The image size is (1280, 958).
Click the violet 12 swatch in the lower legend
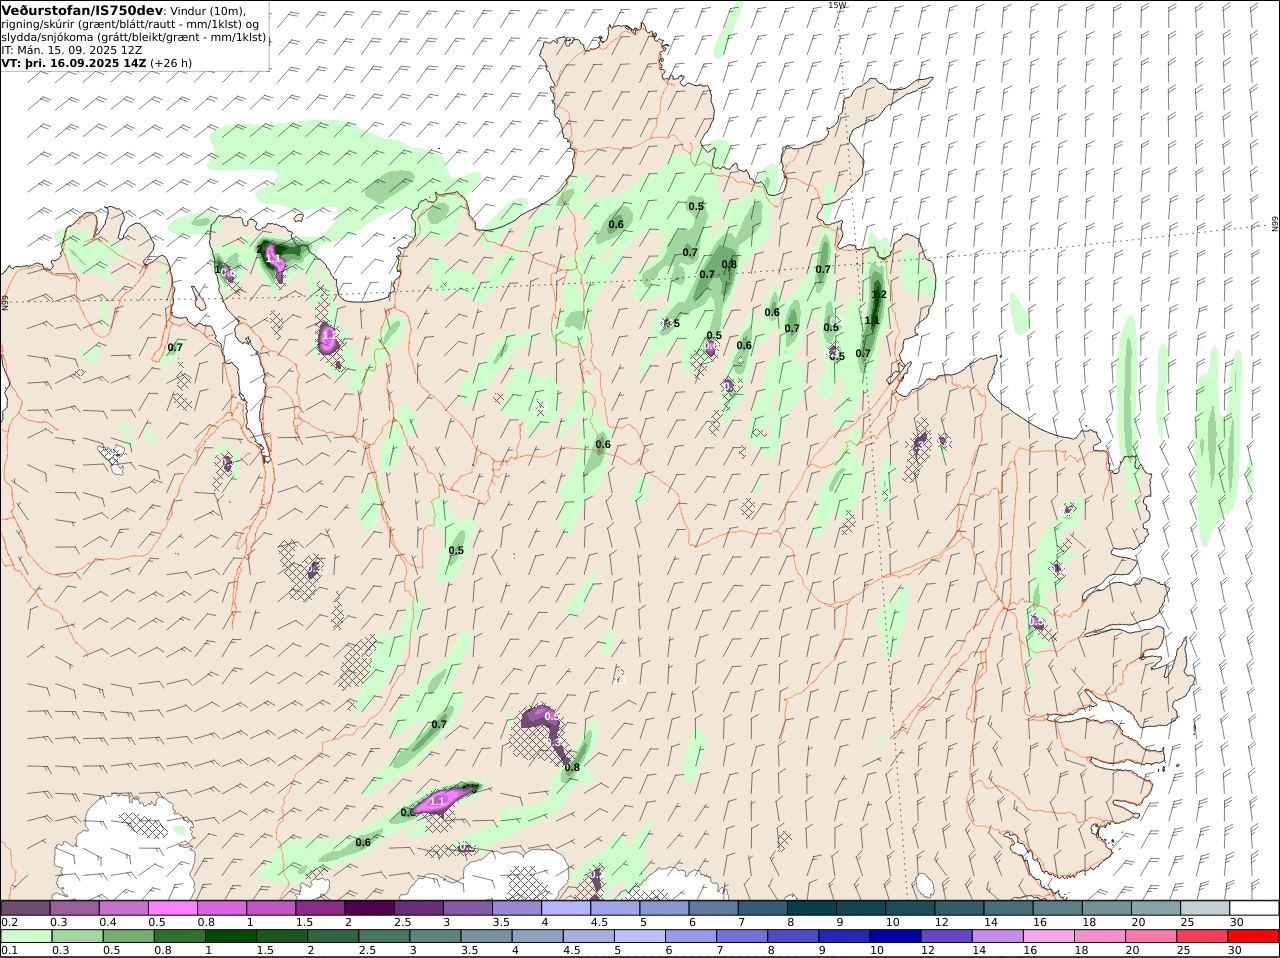[945, 936]
